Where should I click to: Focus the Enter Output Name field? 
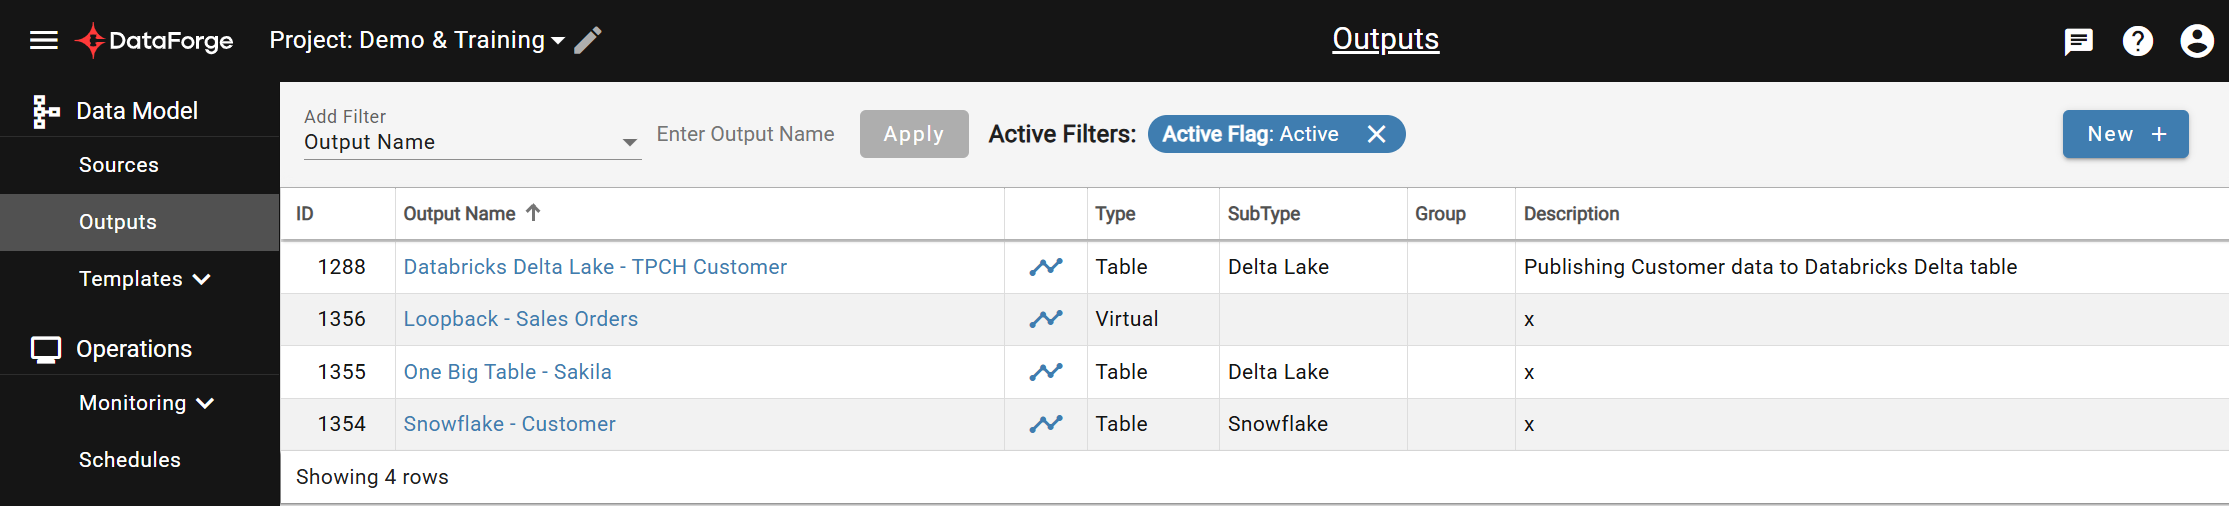click(746, 134)
